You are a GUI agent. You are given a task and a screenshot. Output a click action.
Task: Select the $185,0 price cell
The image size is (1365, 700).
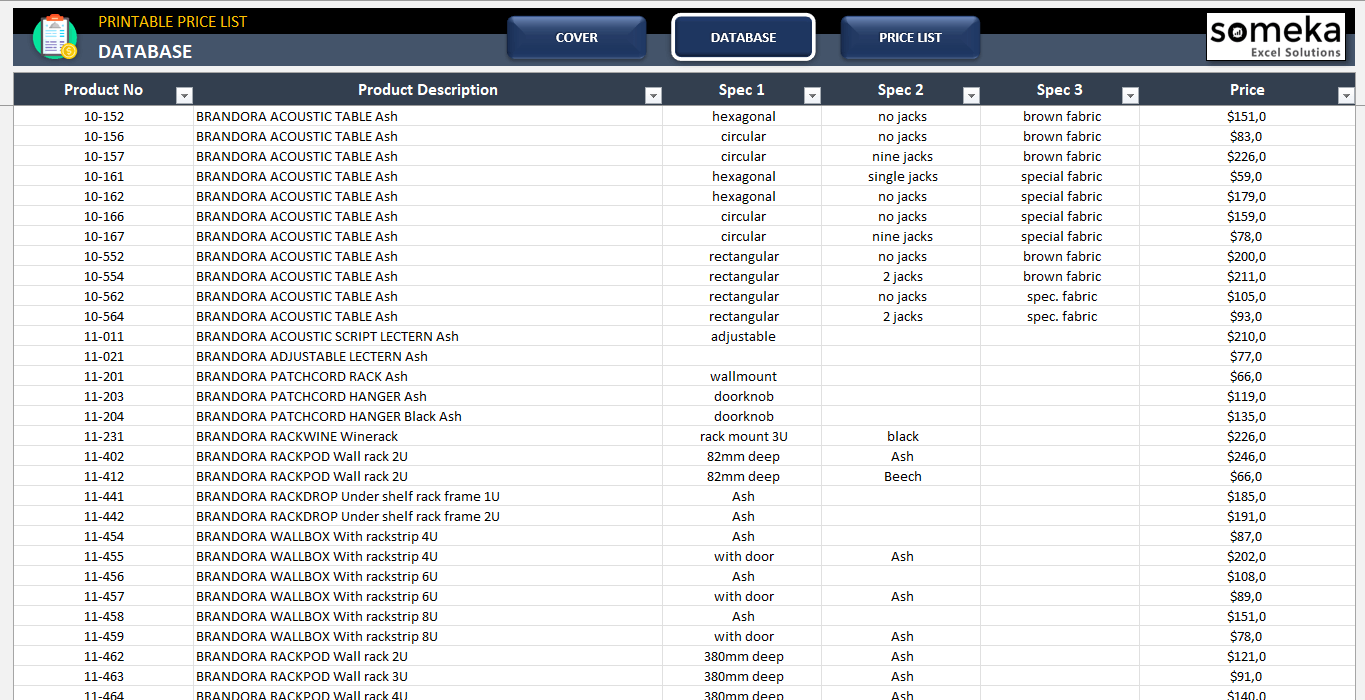click(1247, 497)
